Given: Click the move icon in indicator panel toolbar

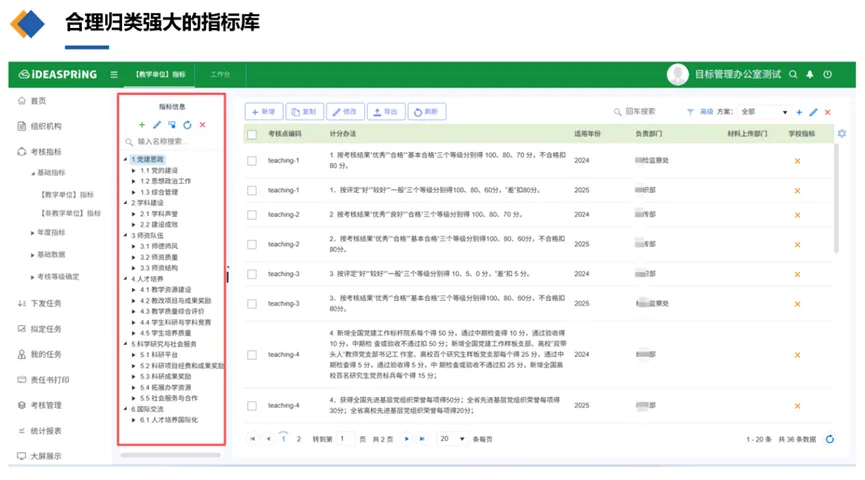Looking at the screenshot, I should 172,125.
